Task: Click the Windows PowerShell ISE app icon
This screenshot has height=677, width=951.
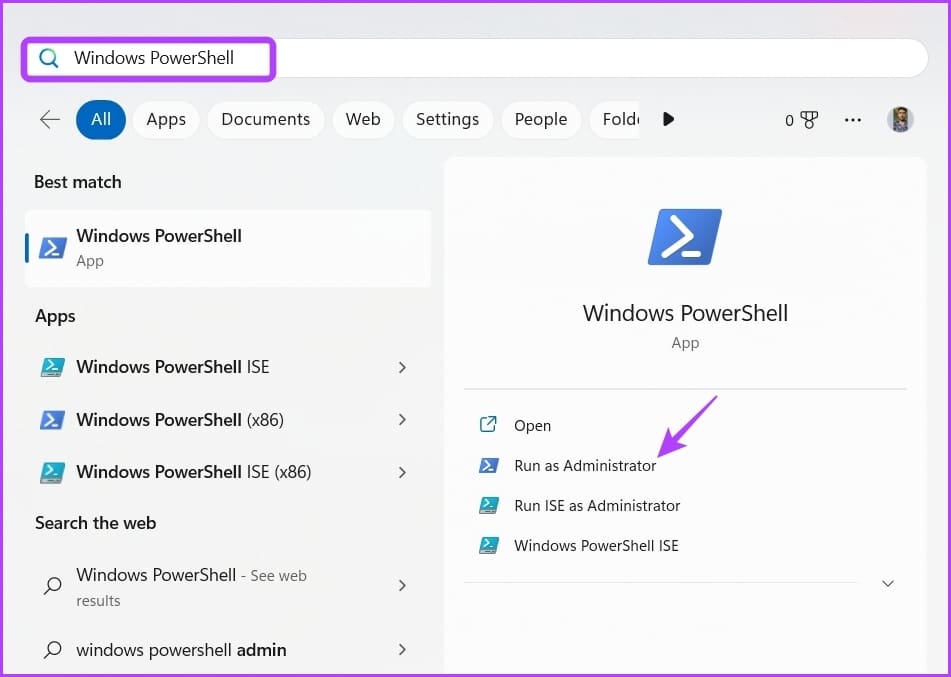Action: [53, 367]
